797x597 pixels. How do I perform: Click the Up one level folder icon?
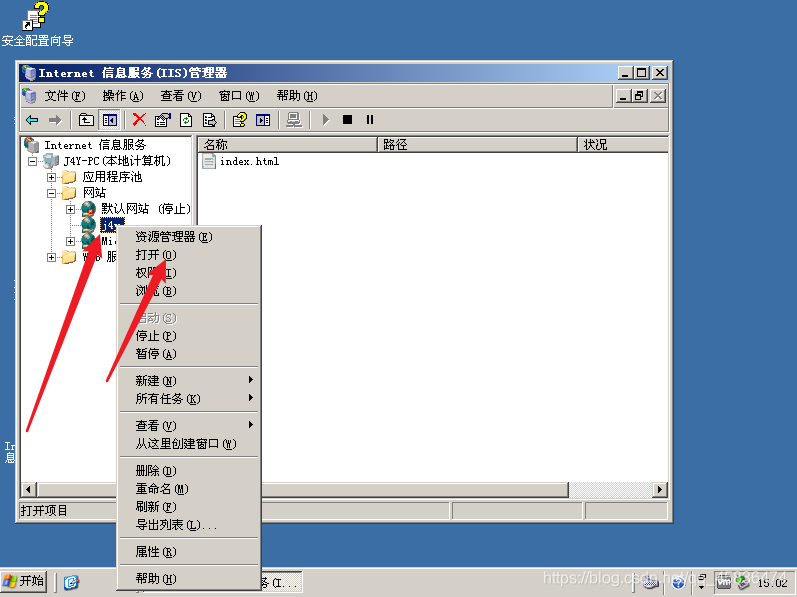pyautogui.click(x=86, y=120)
